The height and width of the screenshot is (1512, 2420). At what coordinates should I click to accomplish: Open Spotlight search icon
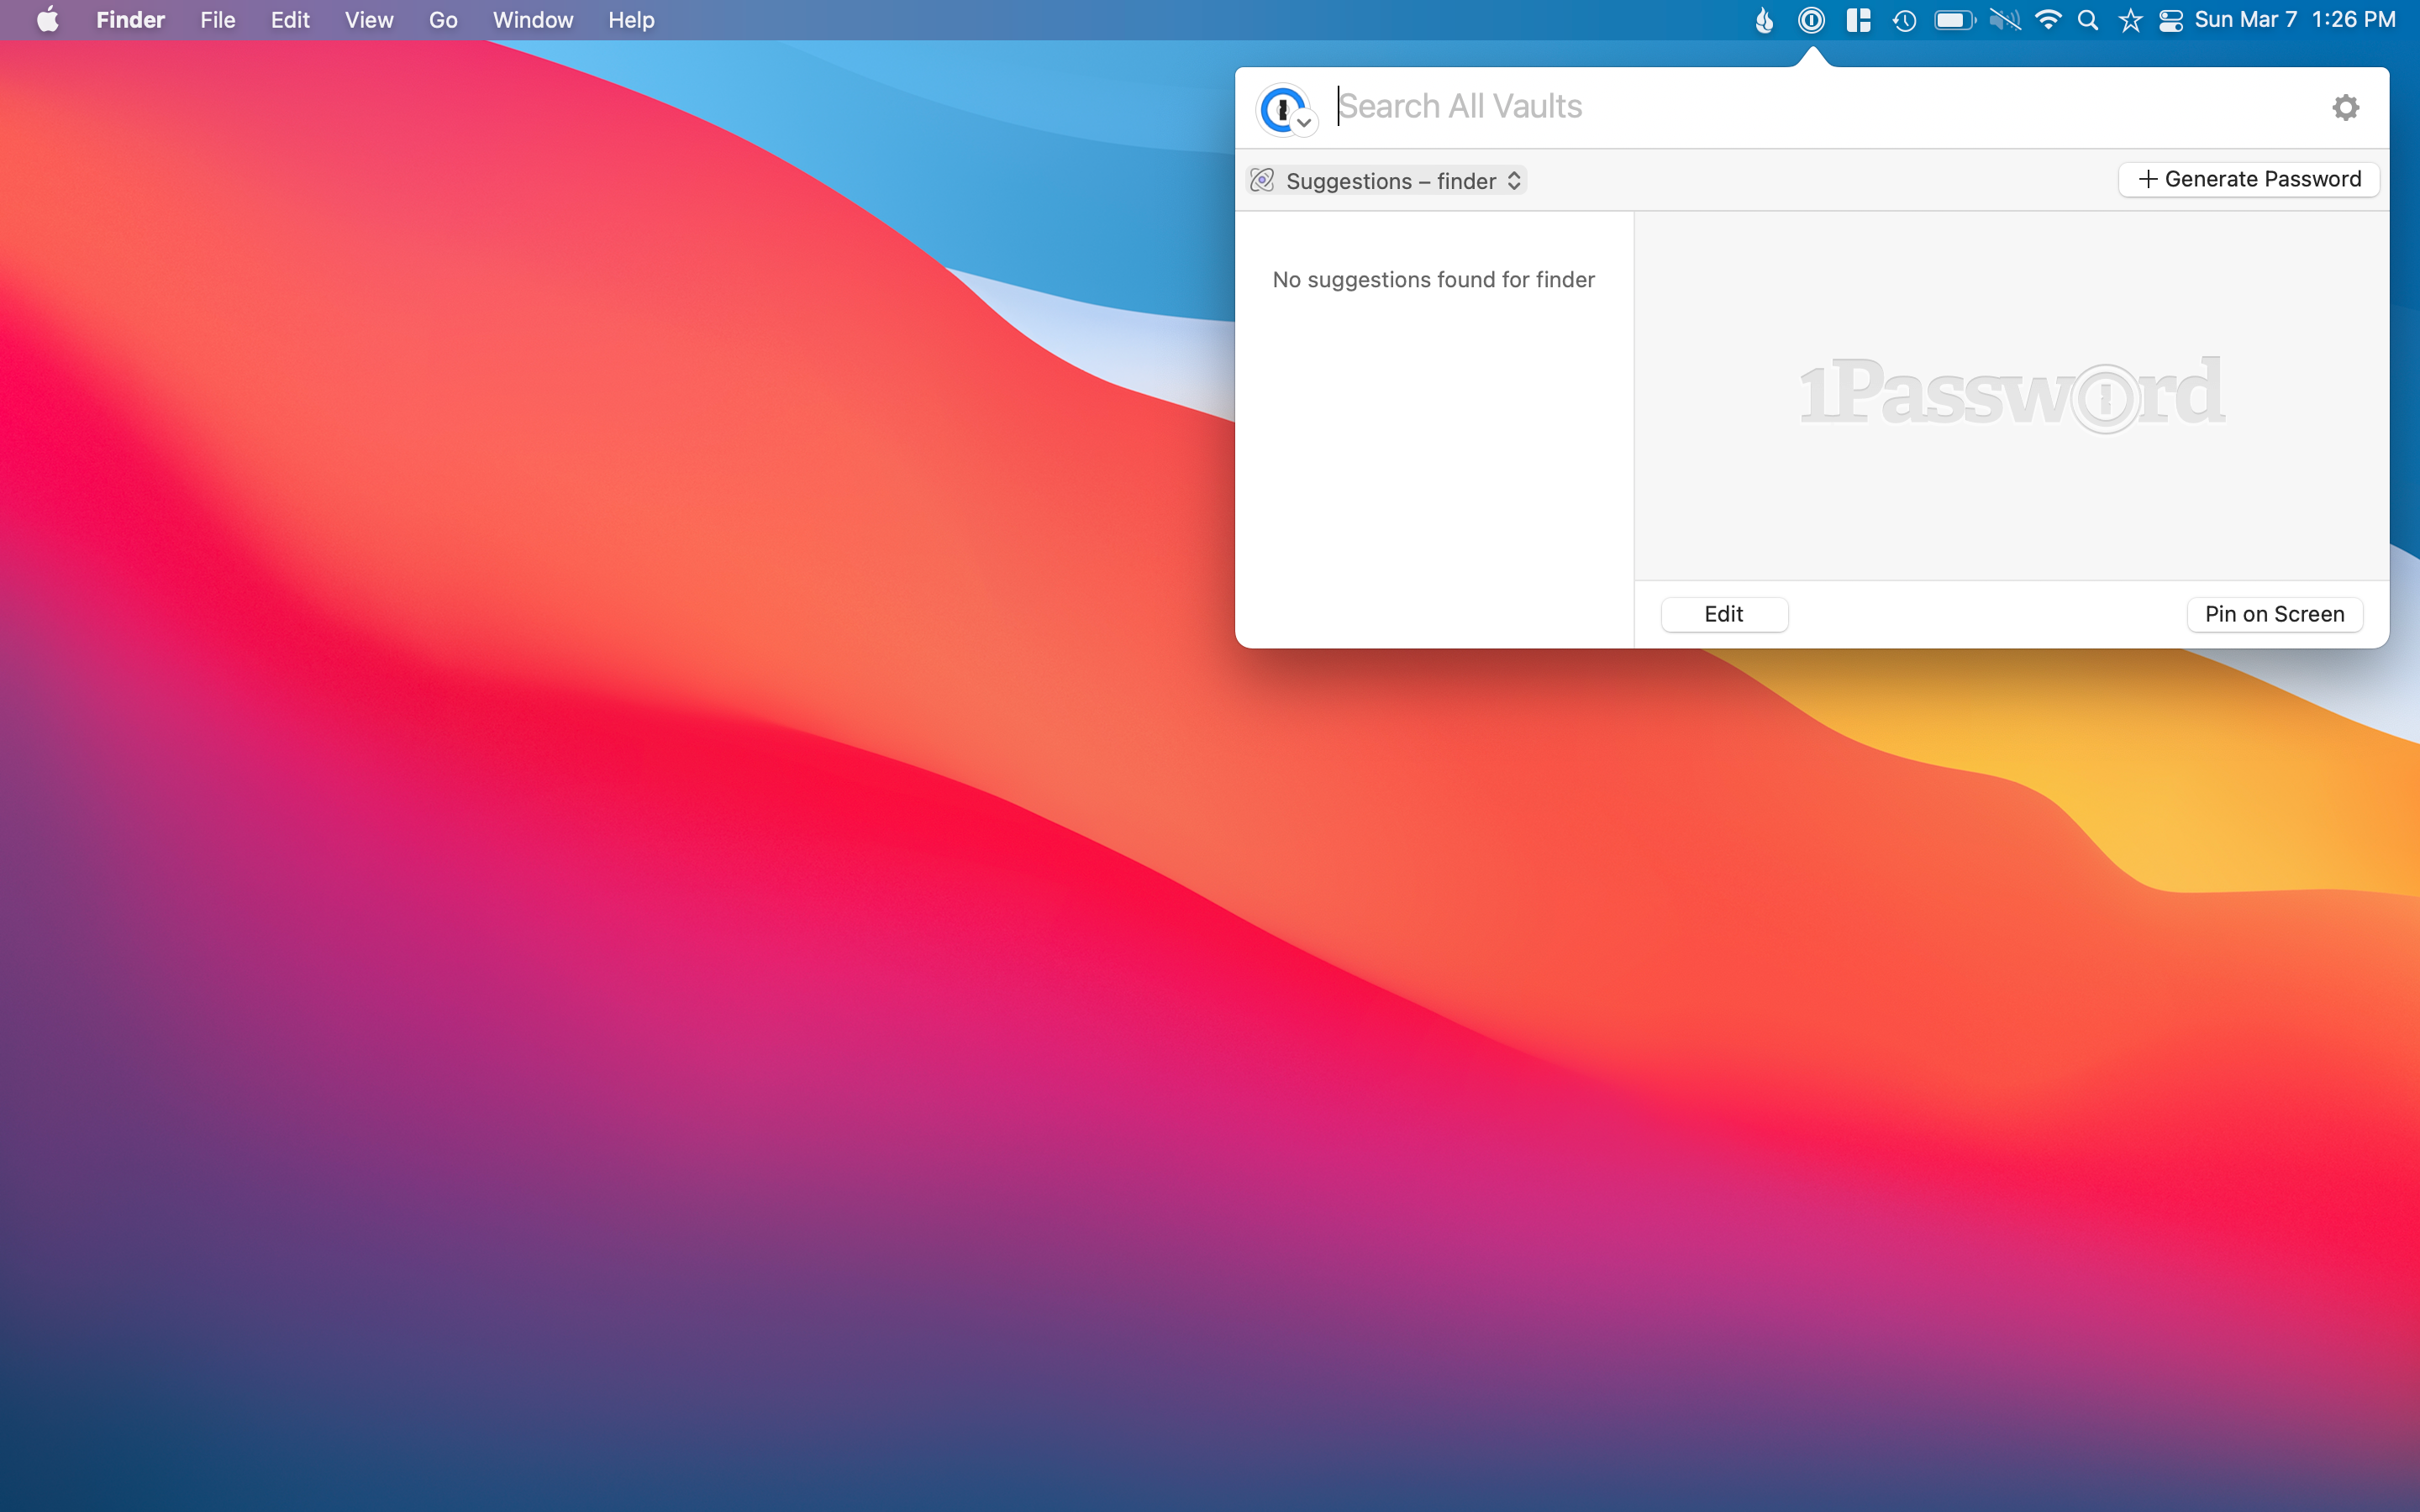(2088, 20)
